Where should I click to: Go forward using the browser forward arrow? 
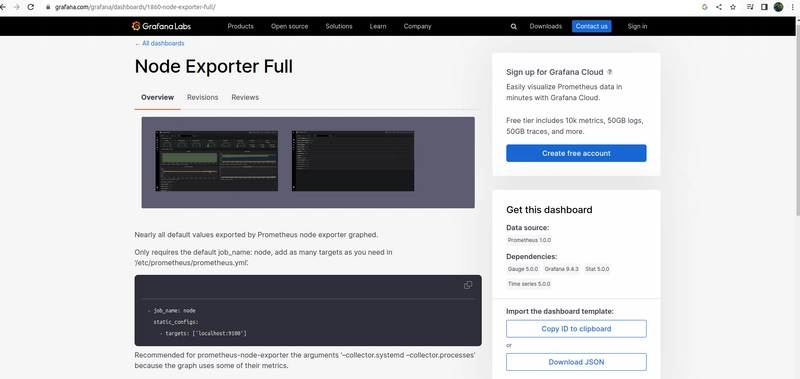pyautogui.click(x=16, y=7)
